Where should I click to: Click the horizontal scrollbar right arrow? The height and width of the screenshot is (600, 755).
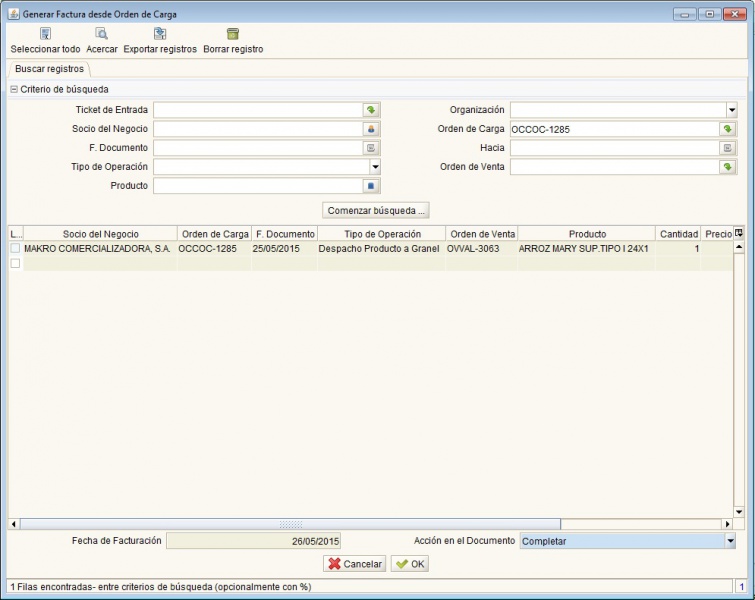click(728, 524)
